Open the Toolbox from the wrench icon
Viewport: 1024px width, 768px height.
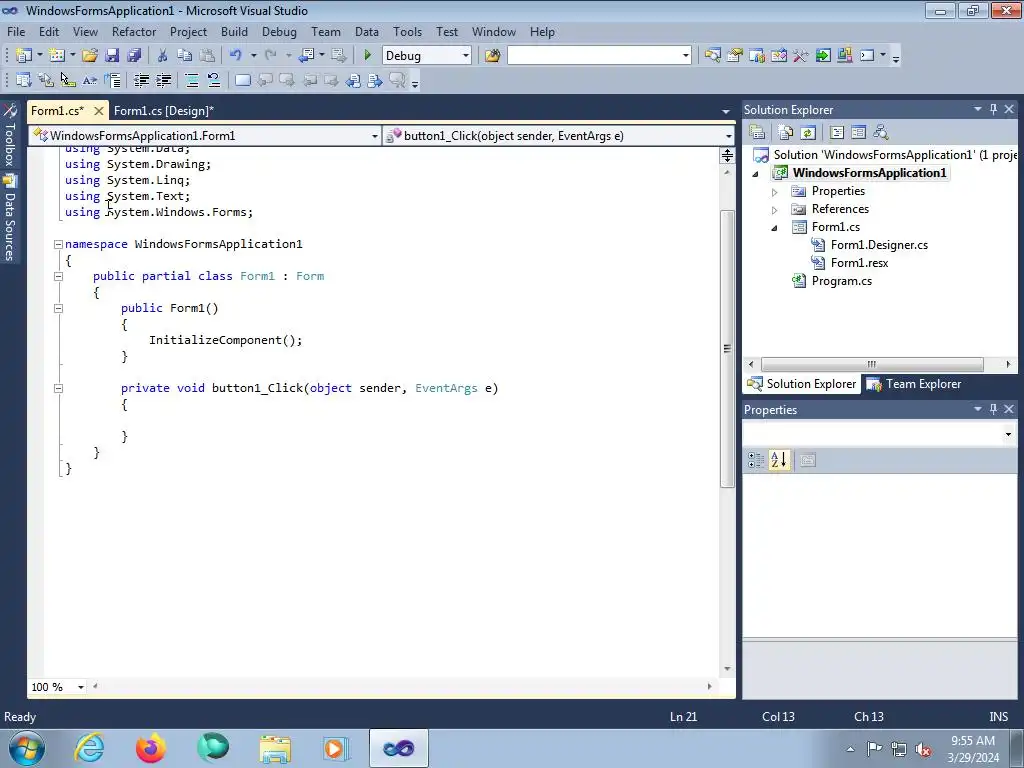coord(801,56)
